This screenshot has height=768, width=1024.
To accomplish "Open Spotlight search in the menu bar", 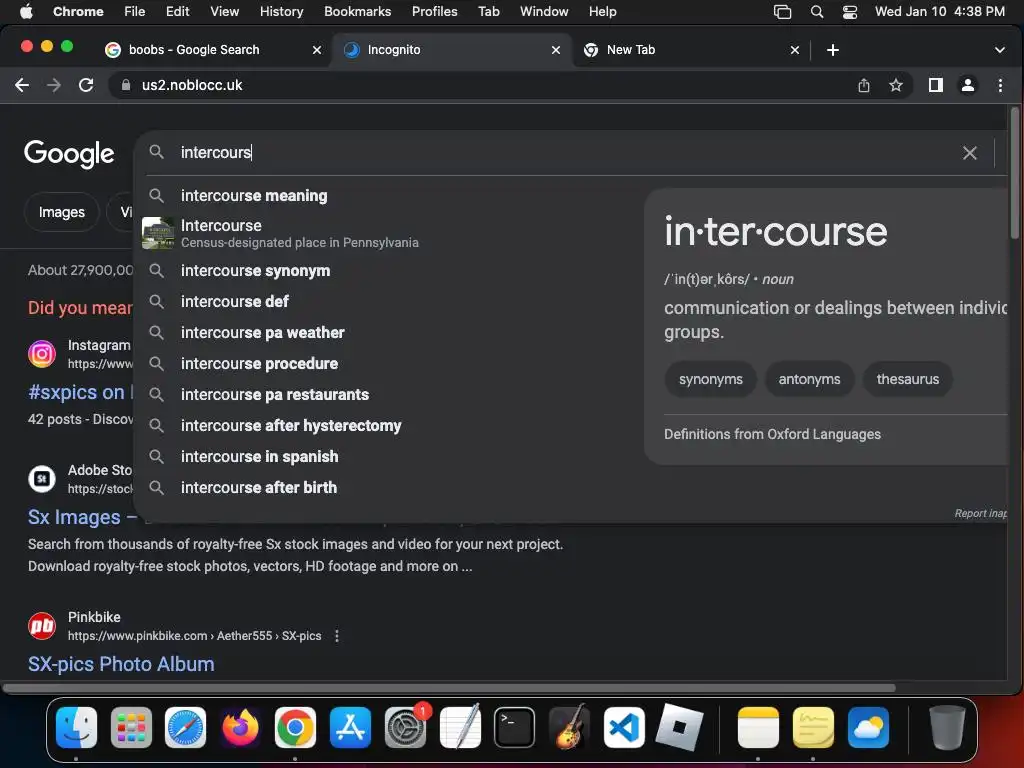I will pos(816,11).
